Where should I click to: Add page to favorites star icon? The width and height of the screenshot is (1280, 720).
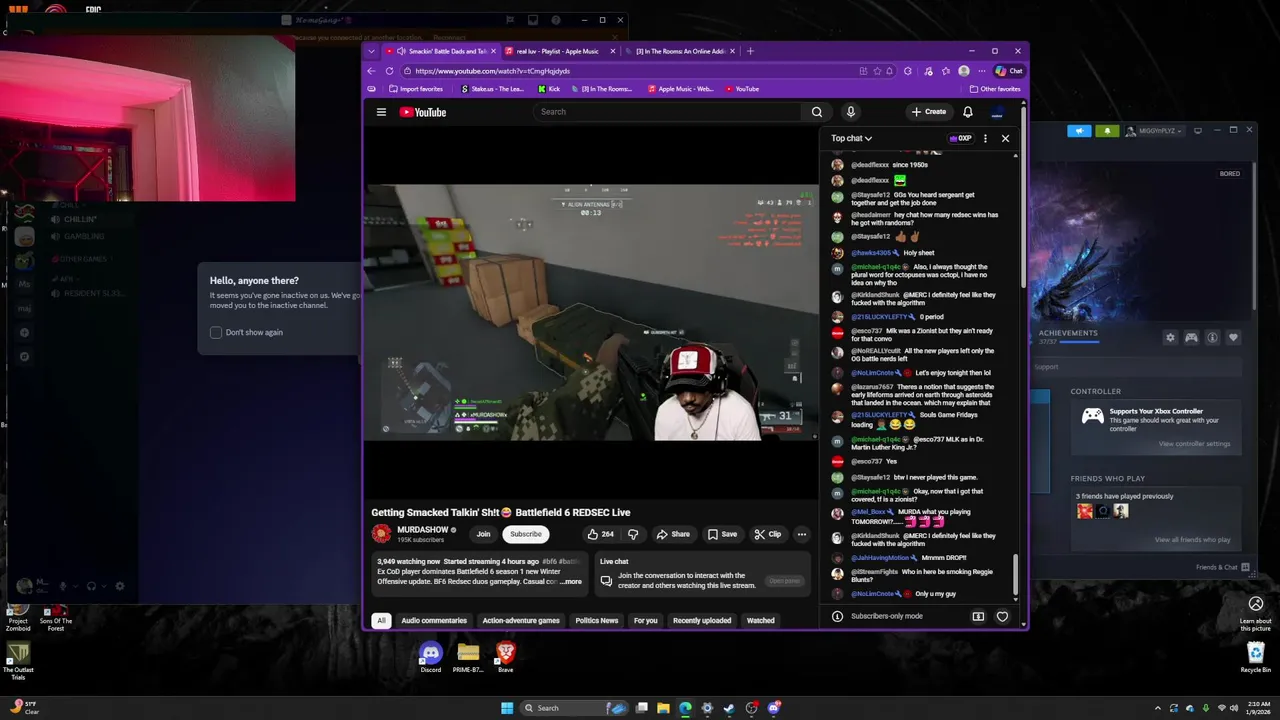(877, 71)
